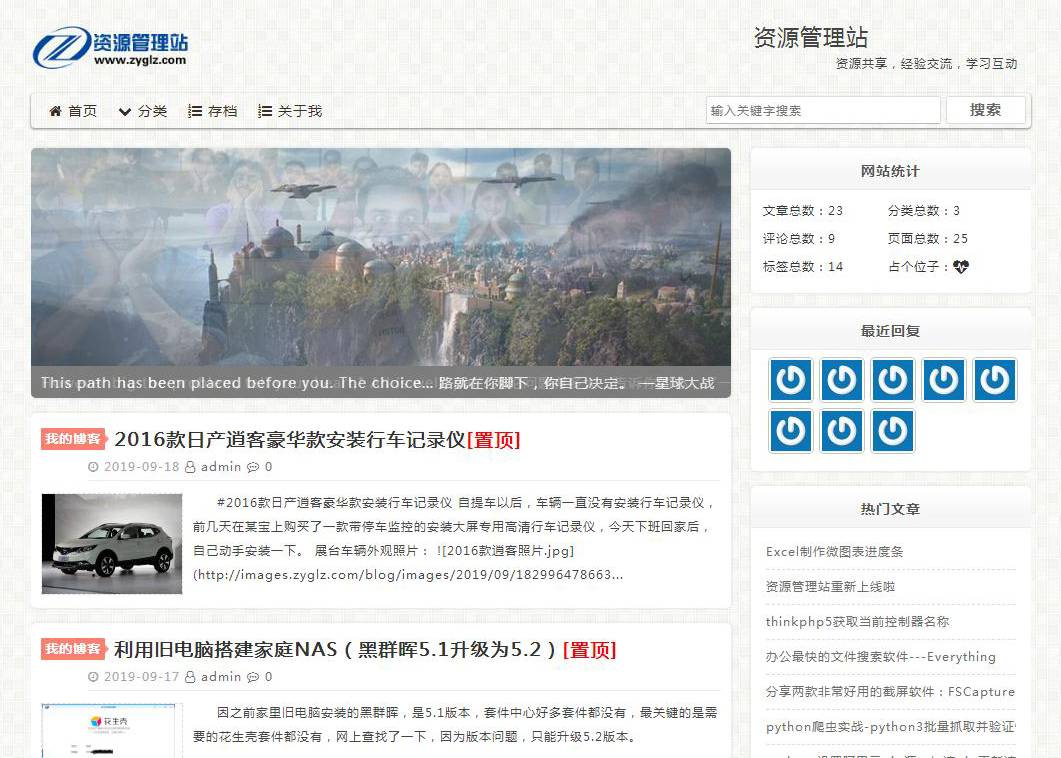Click the 搜索 button

point(985,110)
